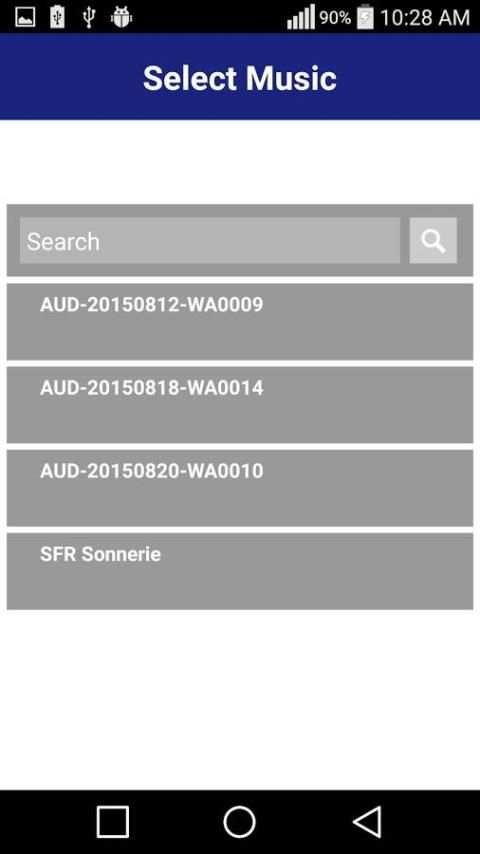The height and width of the screenshot is (854, 480).
Task: Tap the circular Home navigation button
Action: pyautogui.click(x=239, y=822)
